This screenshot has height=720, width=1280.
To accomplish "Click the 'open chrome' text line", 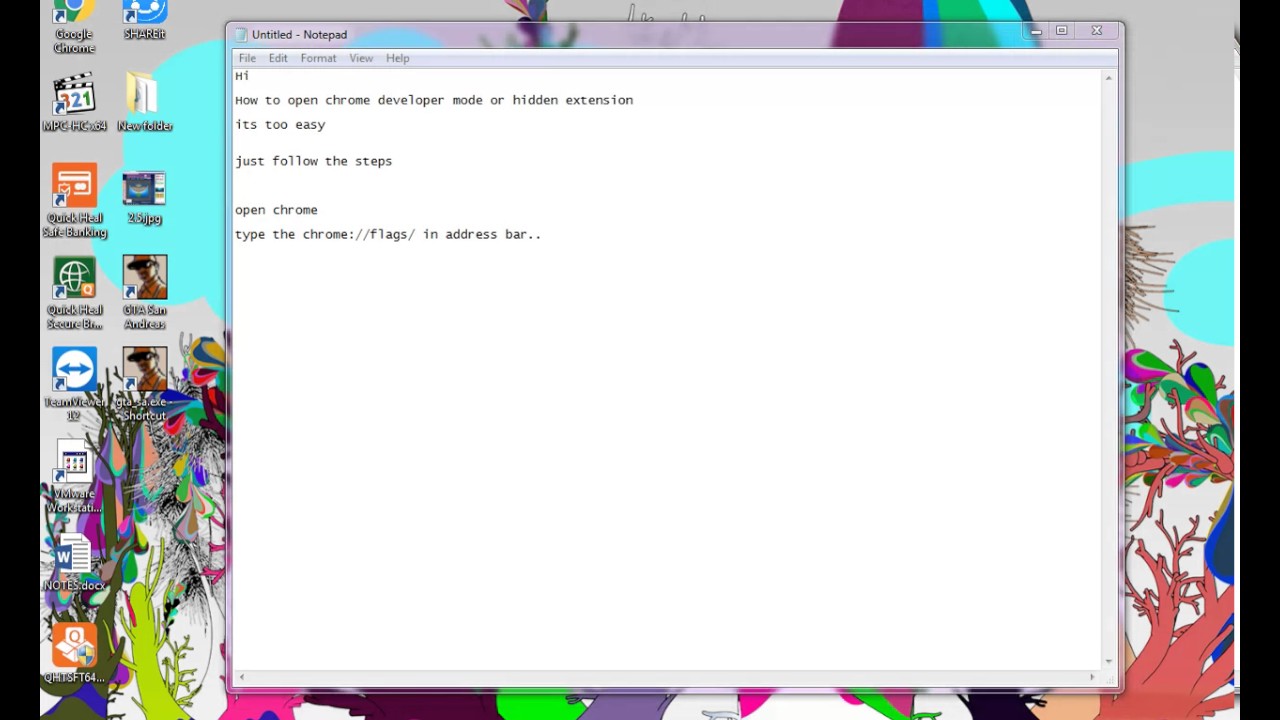I will click(276, 210).
